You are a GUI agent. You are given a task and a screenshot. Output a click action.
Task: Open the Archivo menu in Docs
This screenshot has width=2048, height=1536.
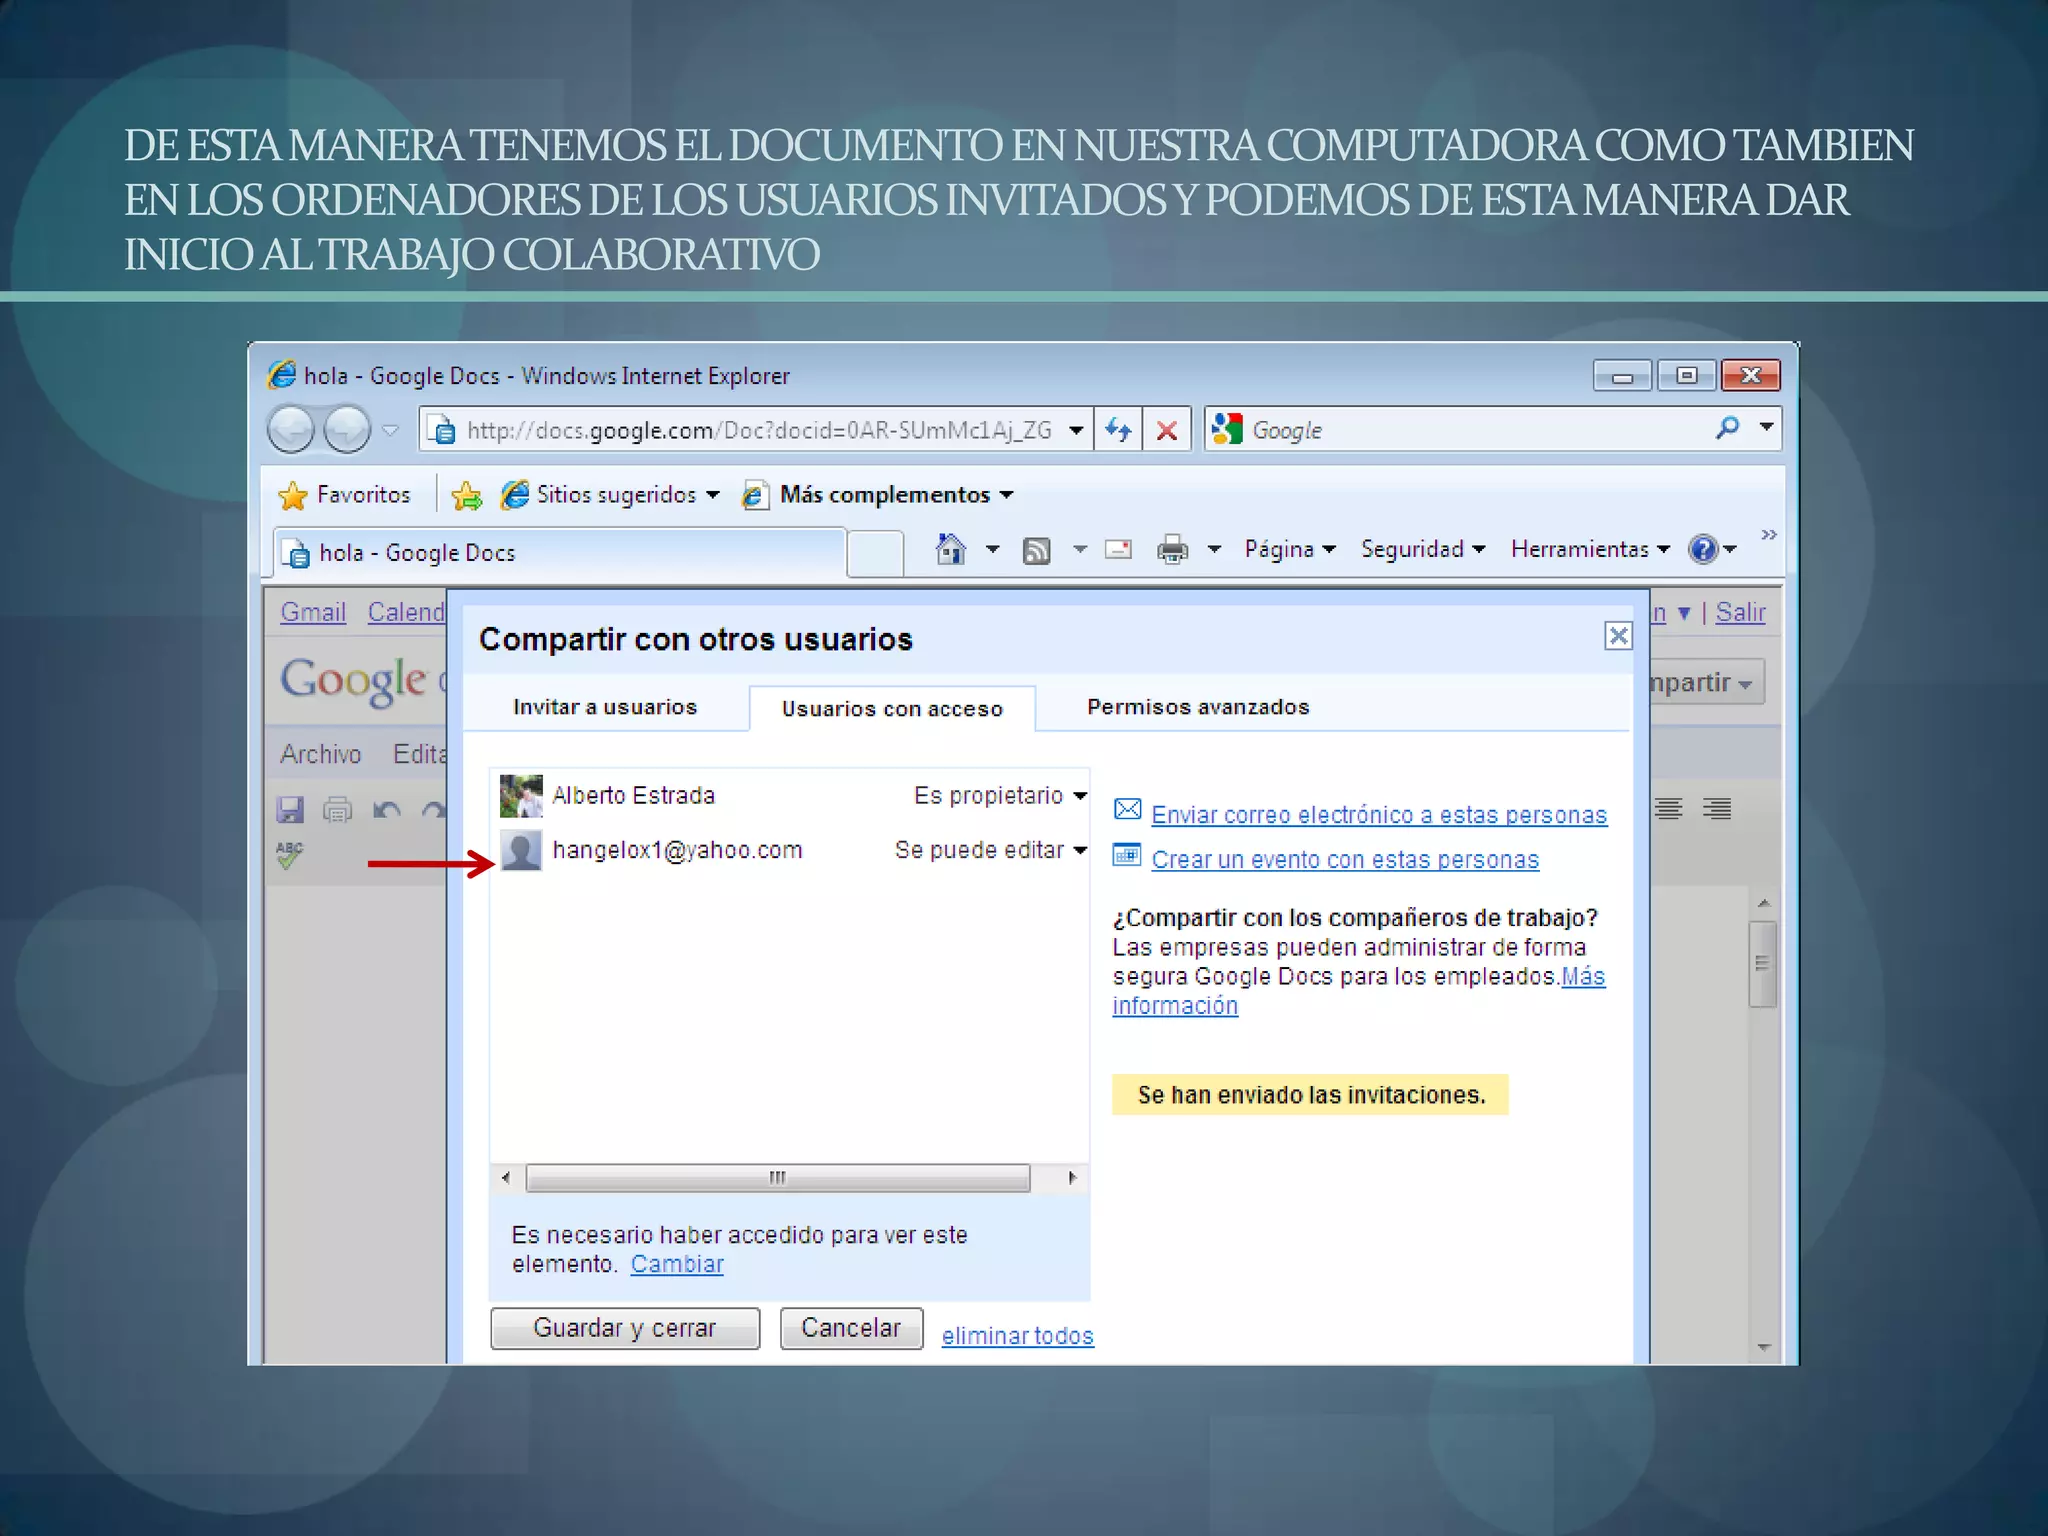click(x=320, y=754)
